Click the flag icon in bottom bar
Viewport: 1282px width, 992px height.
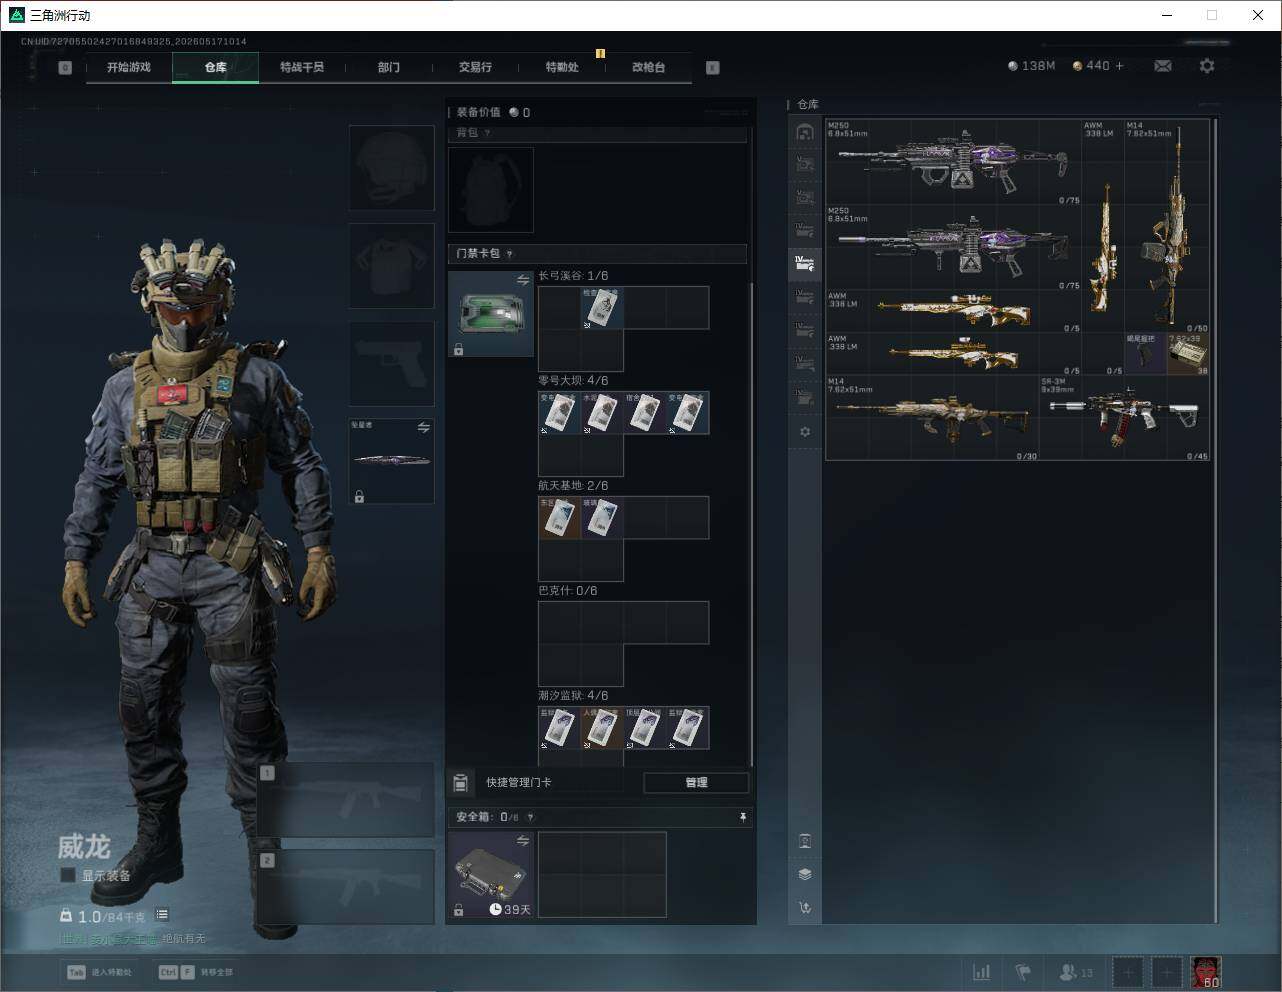tap(1023, 972)
